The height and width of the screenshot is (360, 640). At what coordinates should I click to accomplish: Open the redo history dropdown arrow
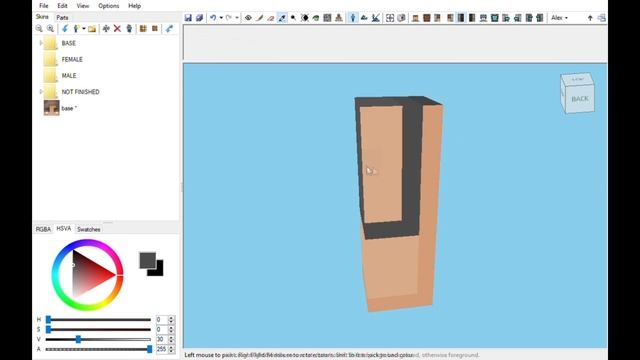237,18
